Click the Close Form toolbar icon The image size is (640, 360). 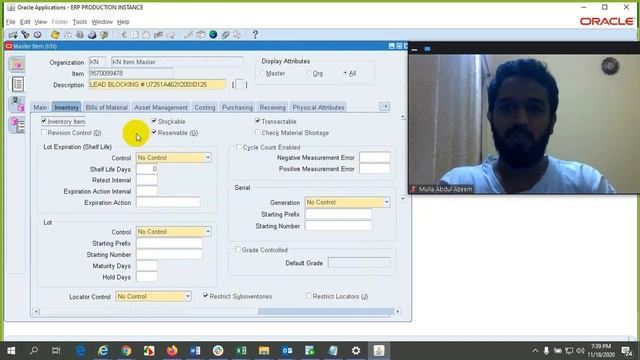click(104, 35)
